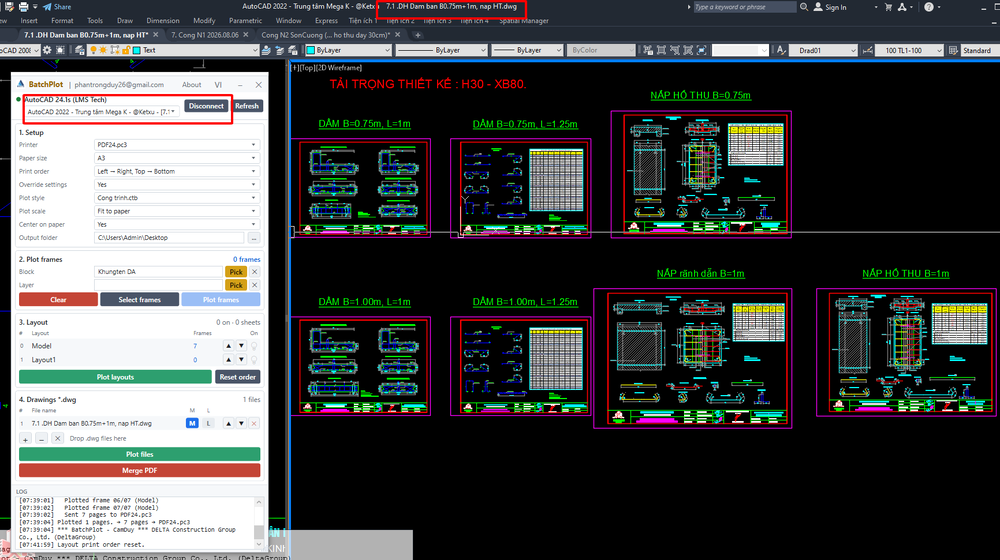Toggle the layer lock padlock icon
The width and height of the screenshot is (1000, 560).
coord(126,50)
